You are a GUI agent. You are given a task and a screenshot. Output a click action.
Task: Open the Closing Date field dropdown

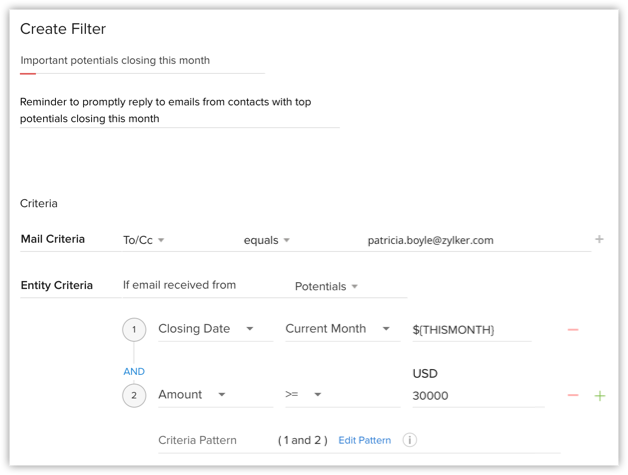click(215, 329)
